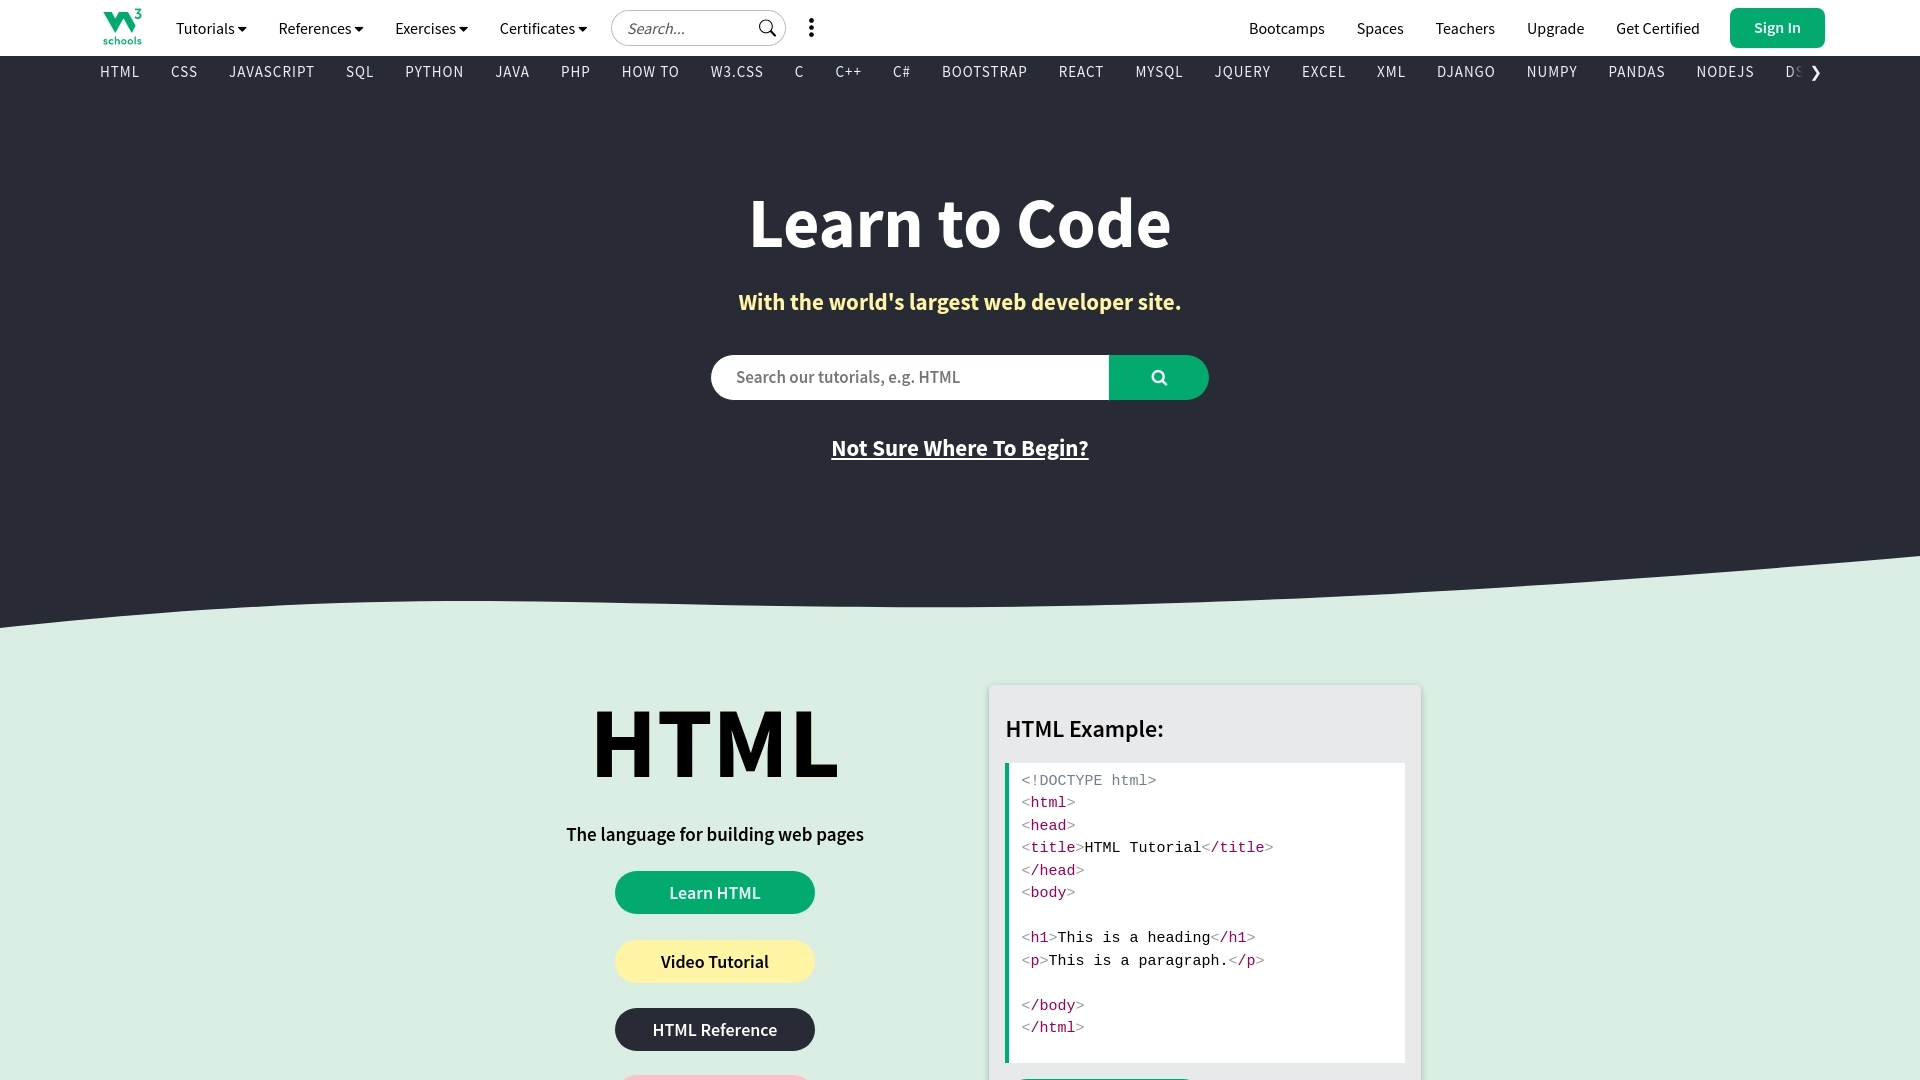1920x1080 pixels.
Task: Select REACT in the topic bar
Action: [1081, 72]
